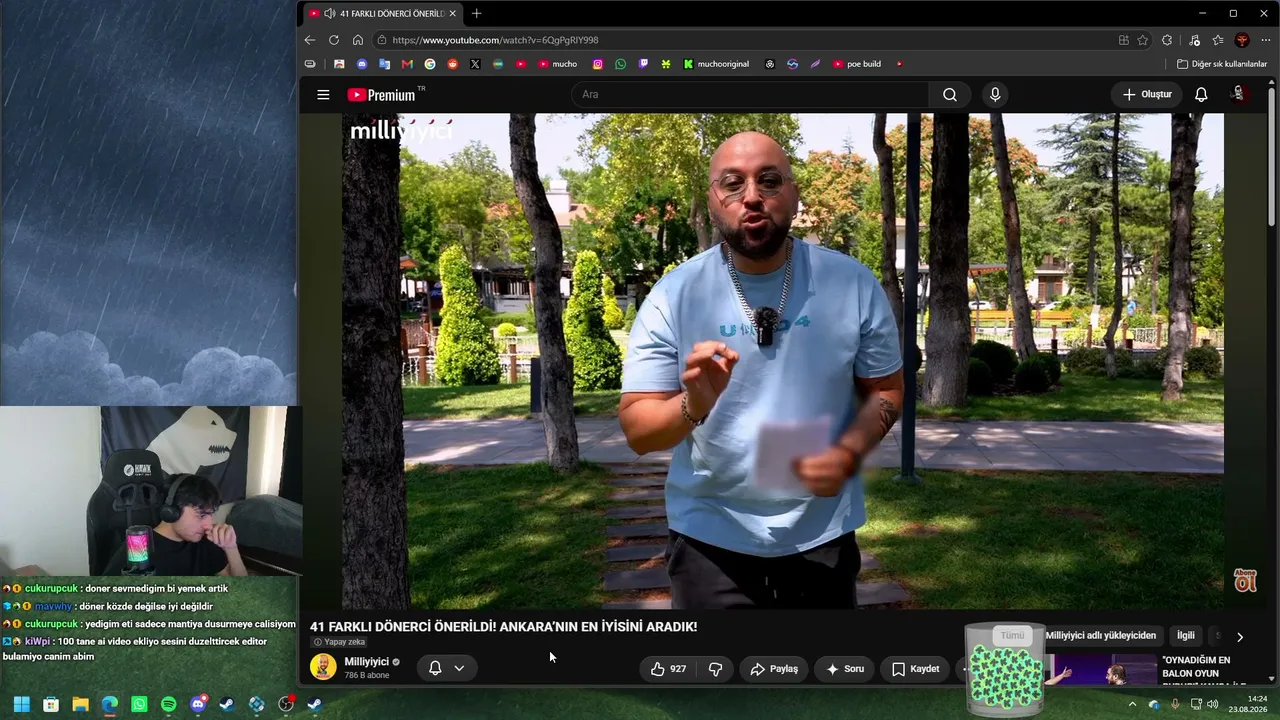This screenshot has width=1280, height=720.
Task: Open File Explorer from taskbar
Action: click(80, 704)
